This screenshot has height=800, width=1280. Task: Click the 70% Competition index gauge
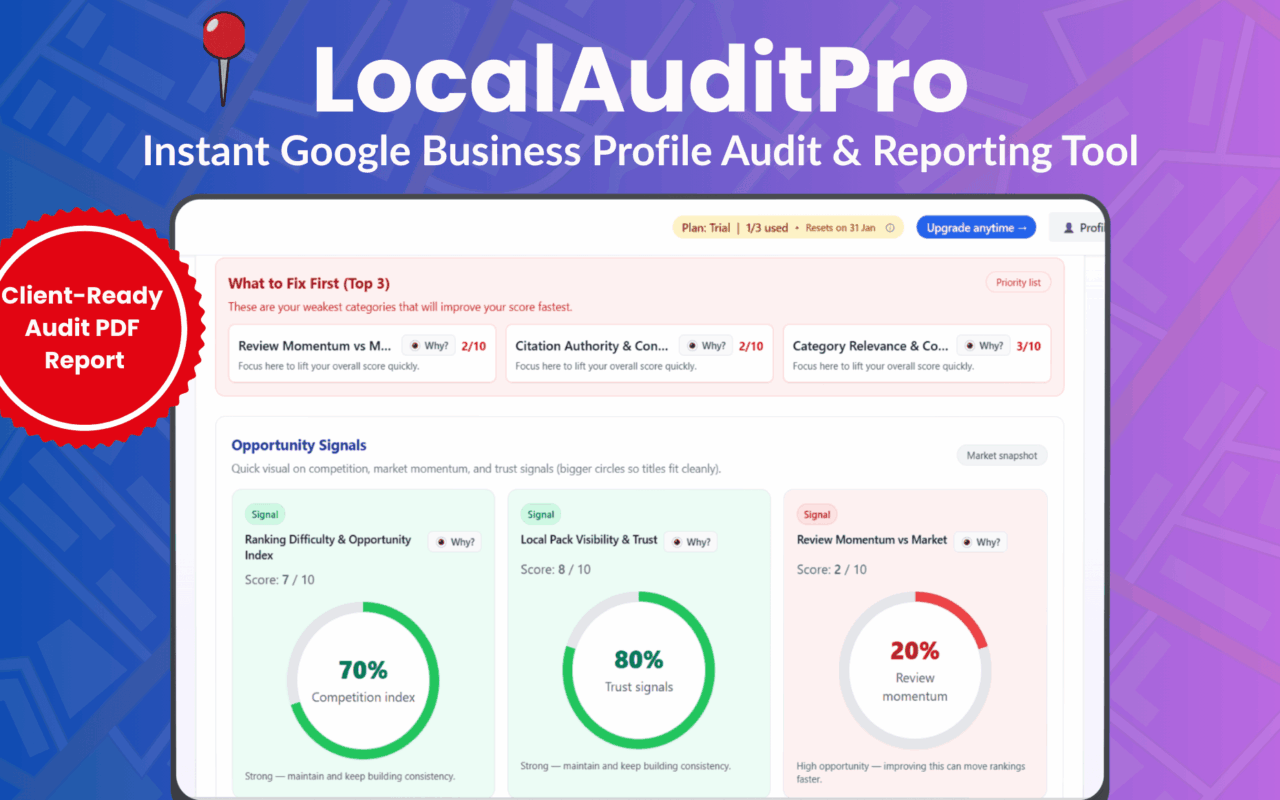[x=363, y=681]
